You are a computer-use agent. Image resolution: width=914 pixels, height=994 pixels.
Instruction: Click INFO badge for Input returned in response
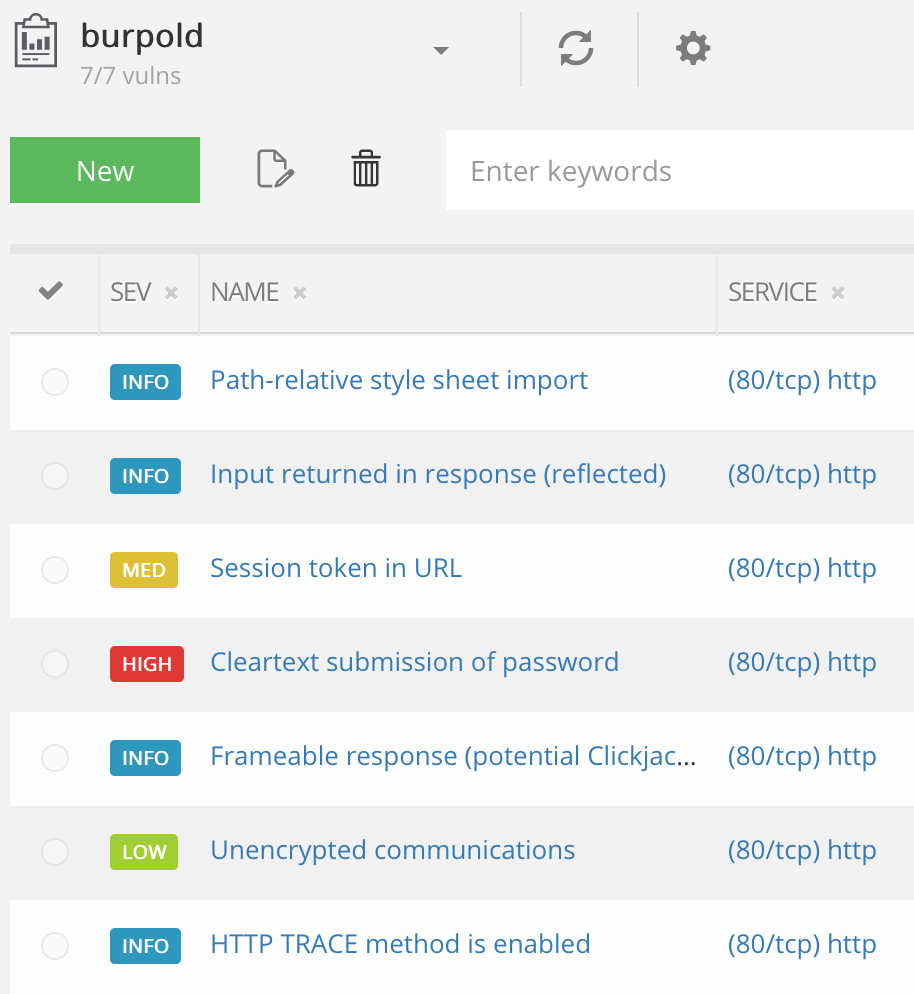pyautogui.click(x=145, y=475)
